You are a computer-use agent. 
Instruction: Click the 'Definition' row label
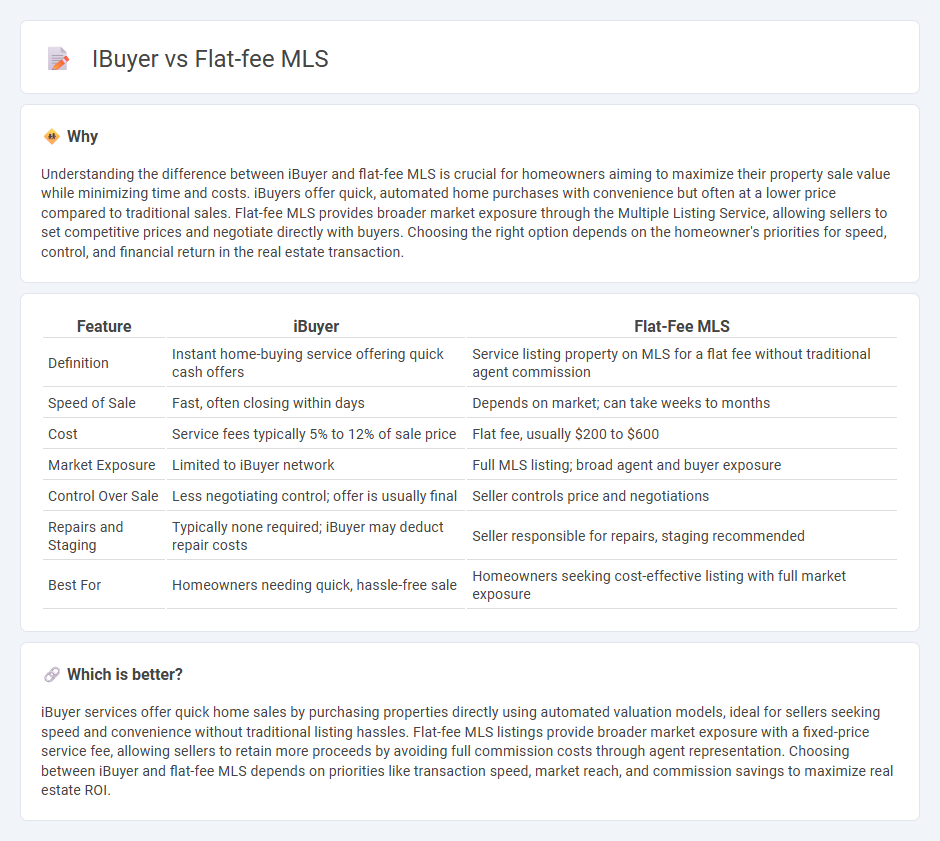pyautogui.click(x=78, y=363)
